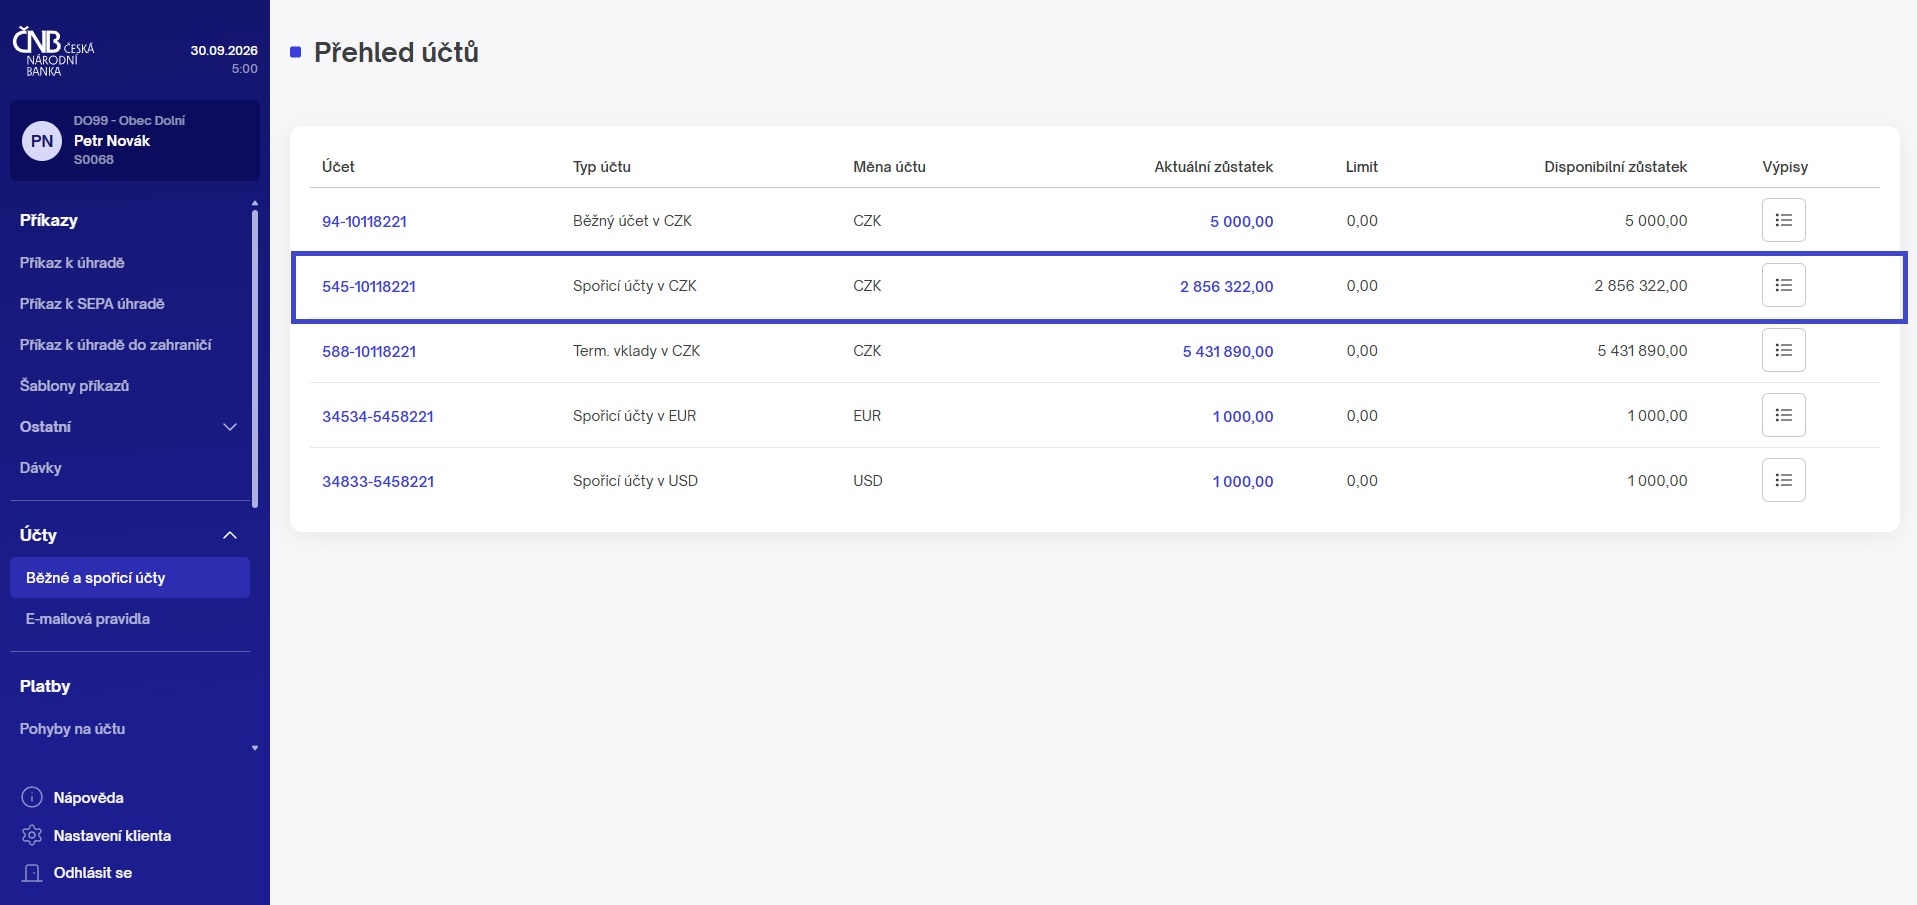Click the ČNB logo

(53, 52)
